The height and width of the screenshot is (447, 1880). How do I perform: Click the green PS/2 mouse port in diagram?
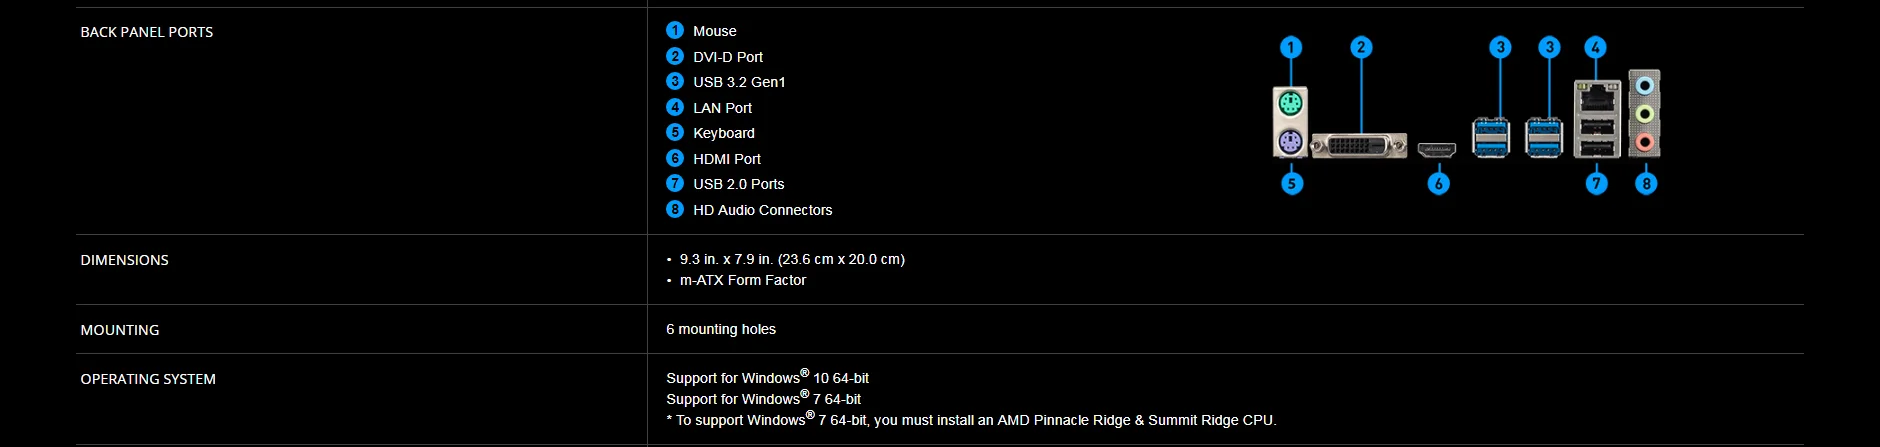pos(1291,104)
